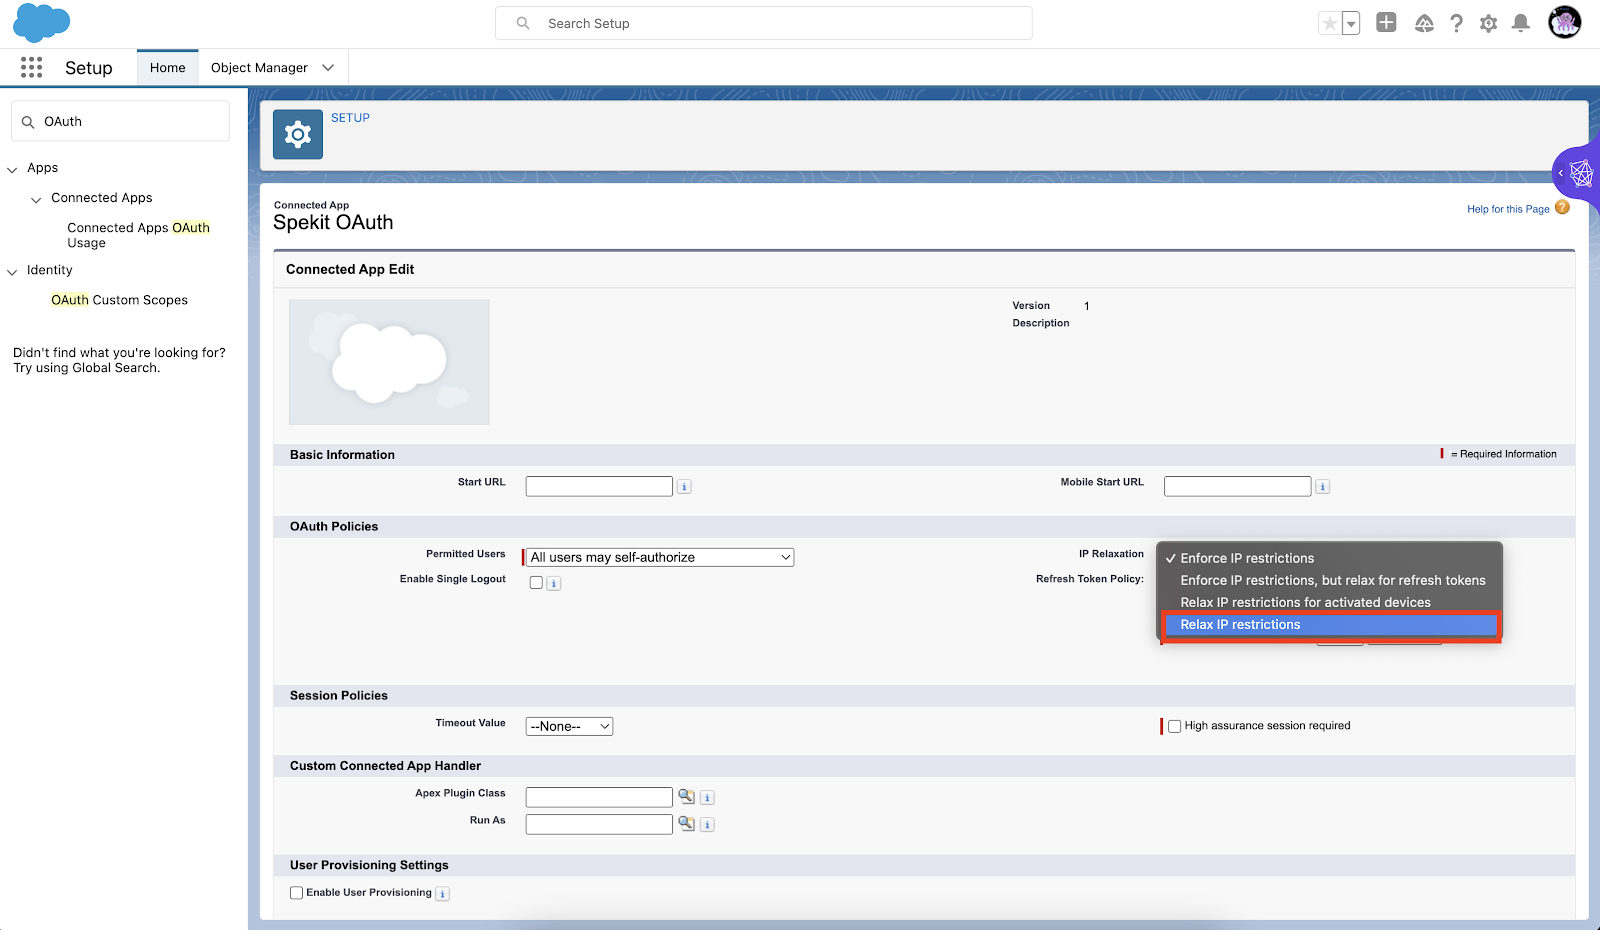
Task: Click the Quick Find box containing OAuth
Action: 121,121
